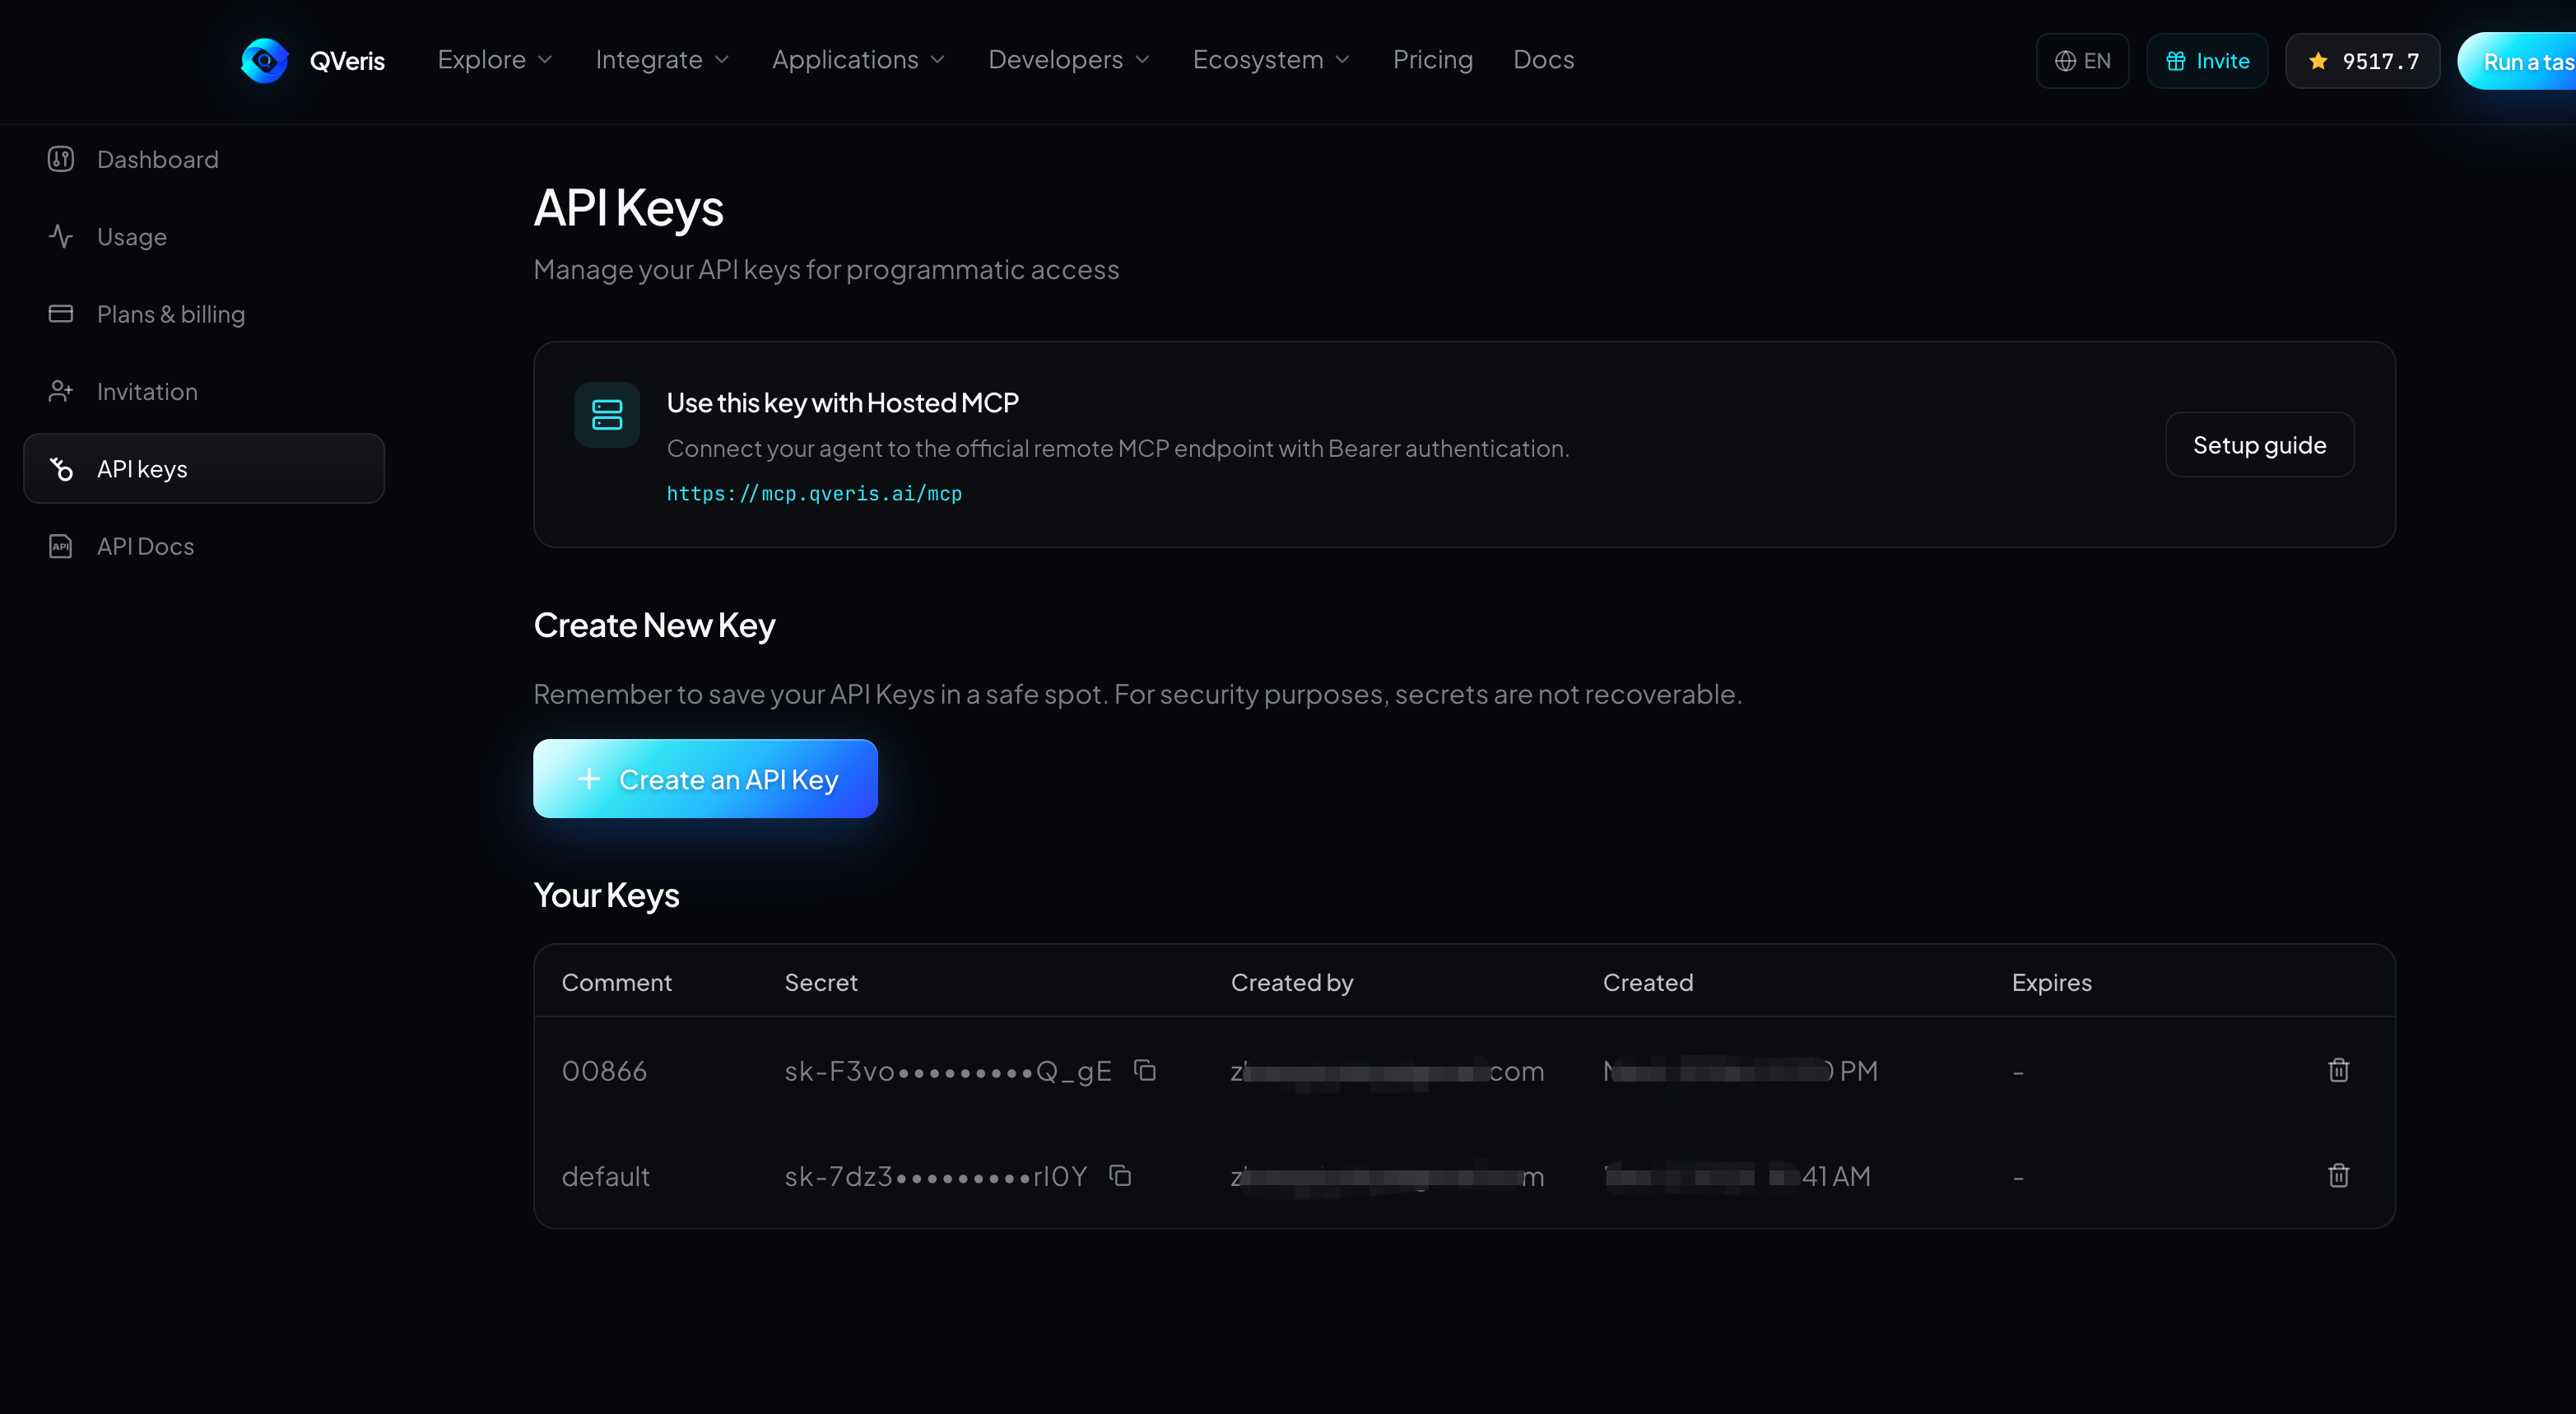Click the Invite button
Viewport: 2576px width, 1414px height.
(x=2207, y=61)
